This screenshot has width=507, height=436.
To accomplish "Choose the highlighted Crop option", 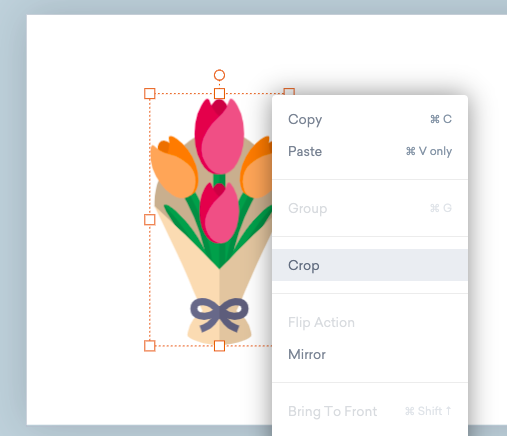I will click(370, 265).
